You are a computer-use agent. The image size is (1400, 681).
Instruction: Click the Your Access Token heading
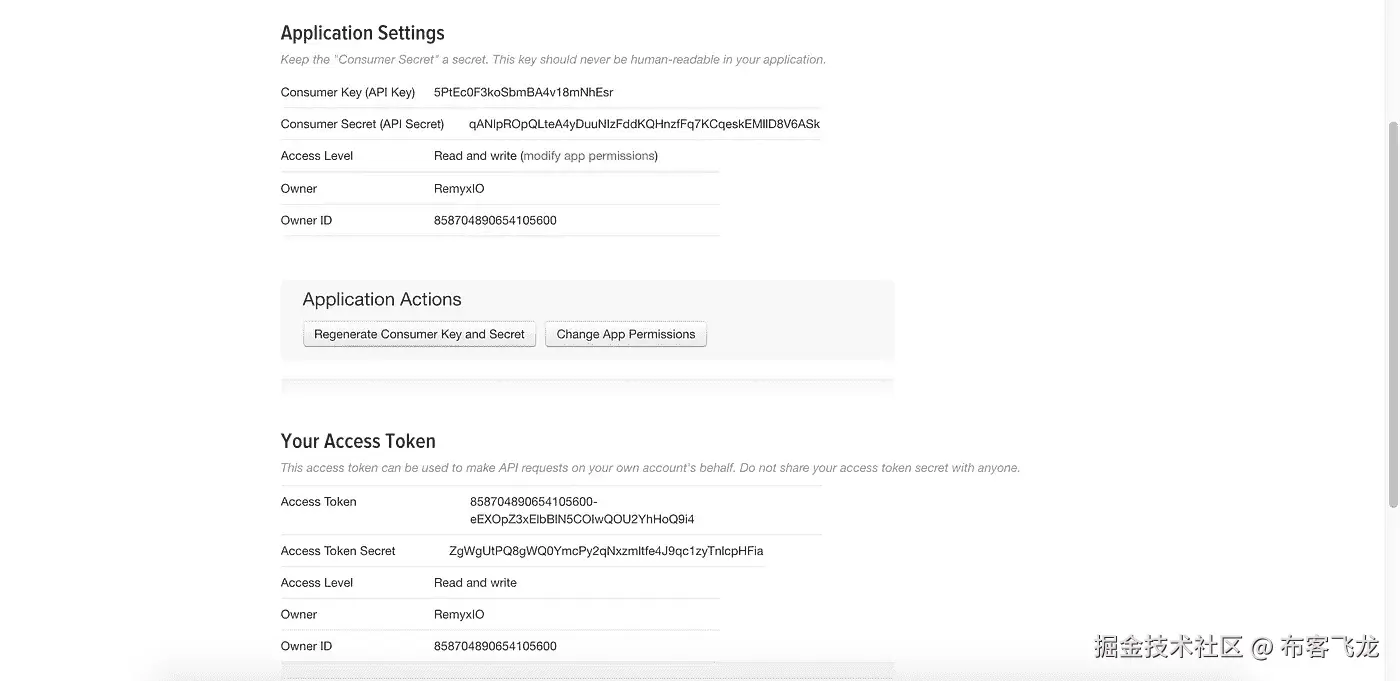pos(358,441)
